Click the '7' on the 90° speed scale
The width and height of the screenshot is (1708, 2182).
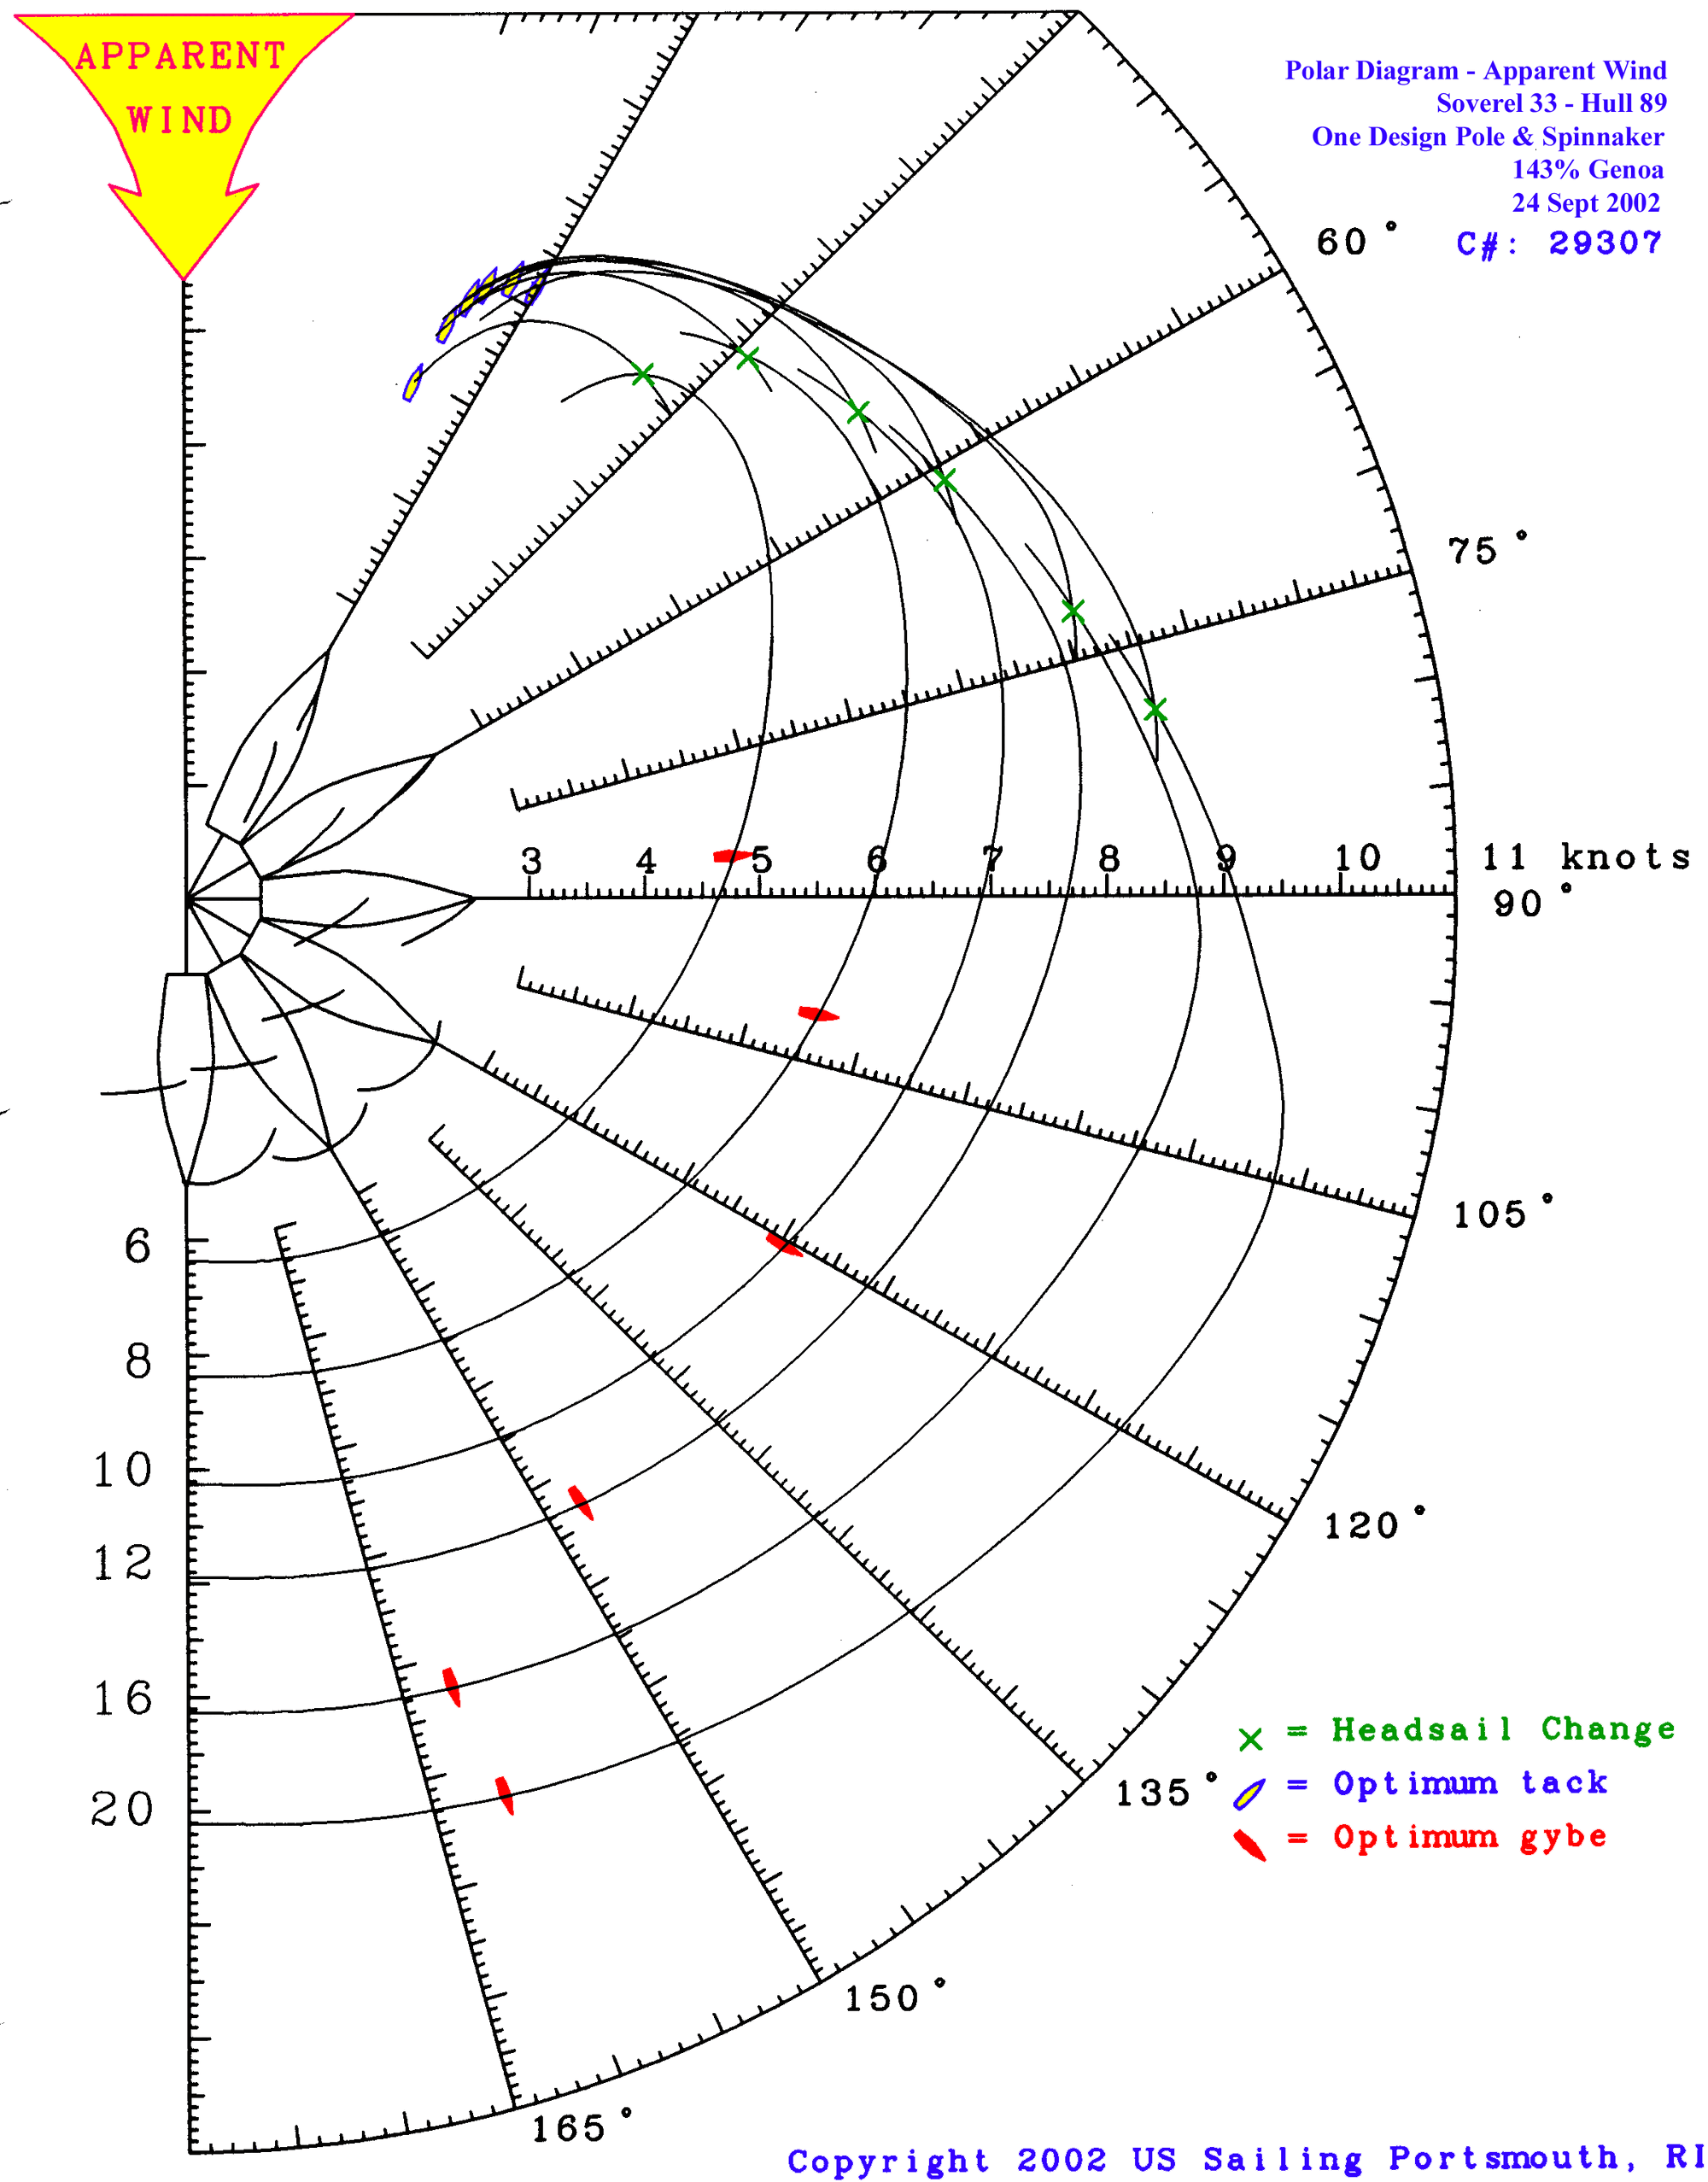click(x=992, y=858)
